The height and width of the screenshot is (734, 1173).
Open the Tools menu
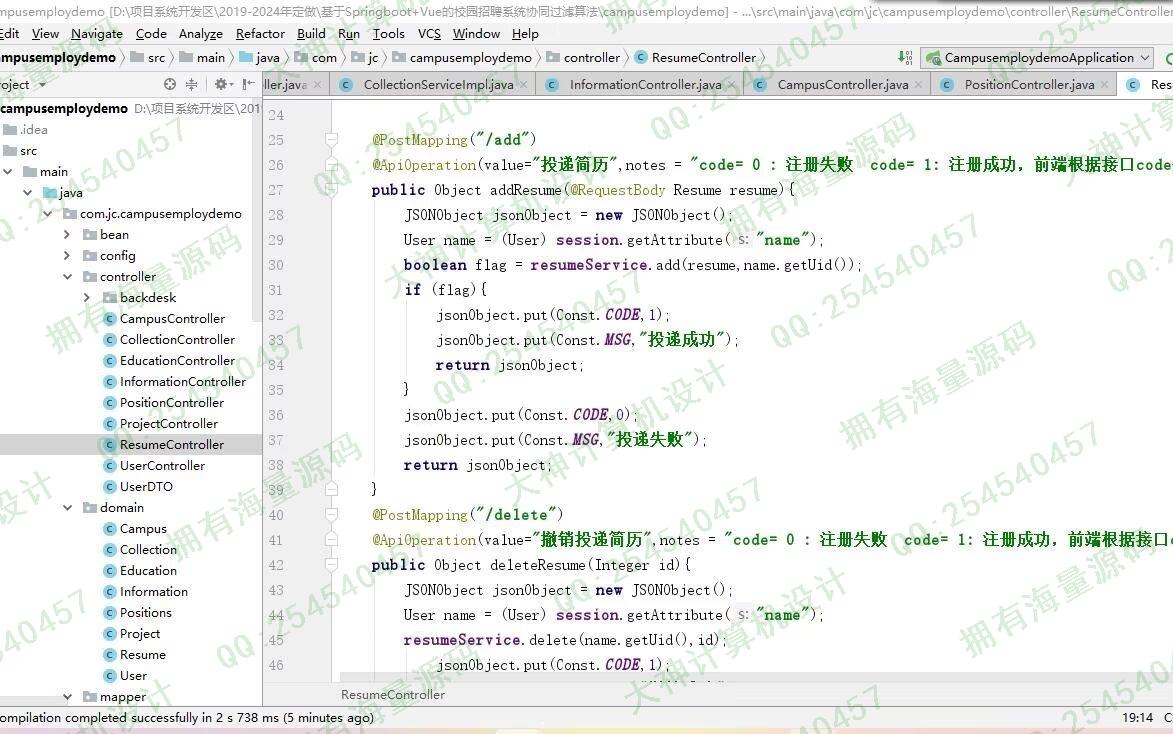coord(388,34)
